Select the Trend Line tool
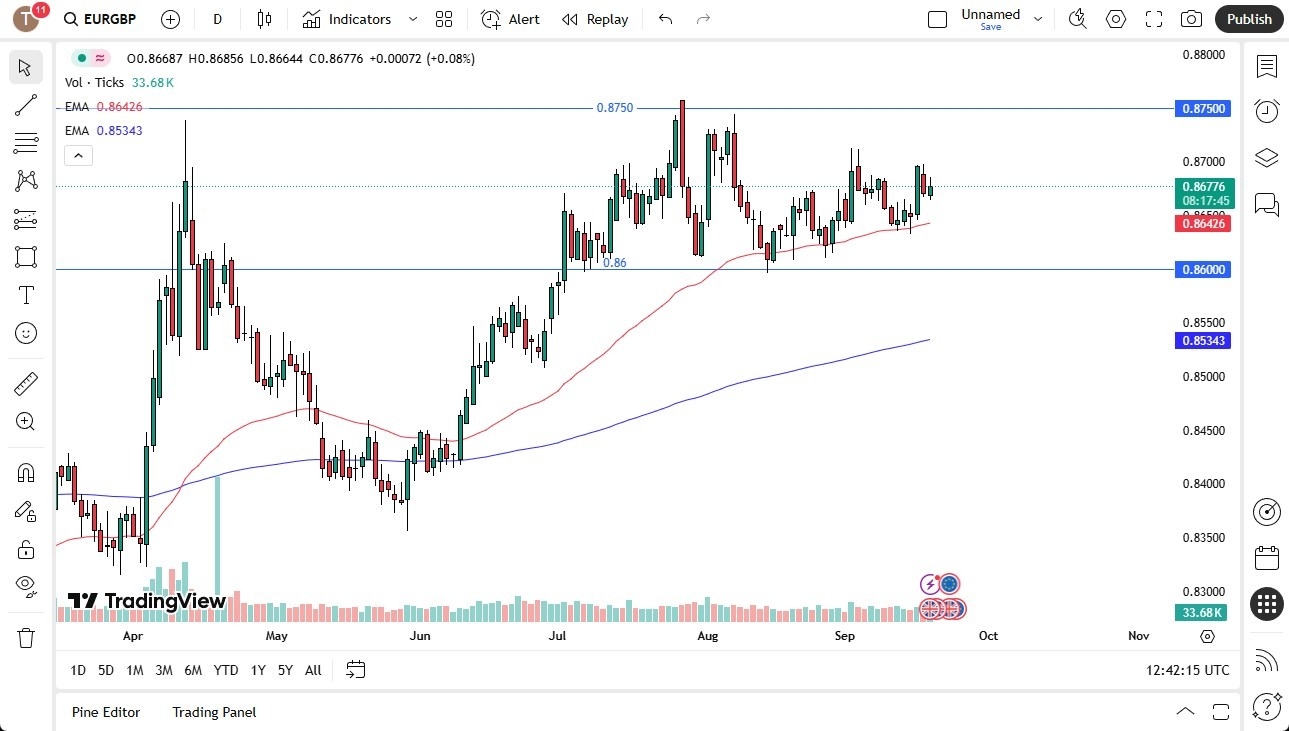Image resolution: width=1289 pixels, height=731 pixels. point(25,105)
